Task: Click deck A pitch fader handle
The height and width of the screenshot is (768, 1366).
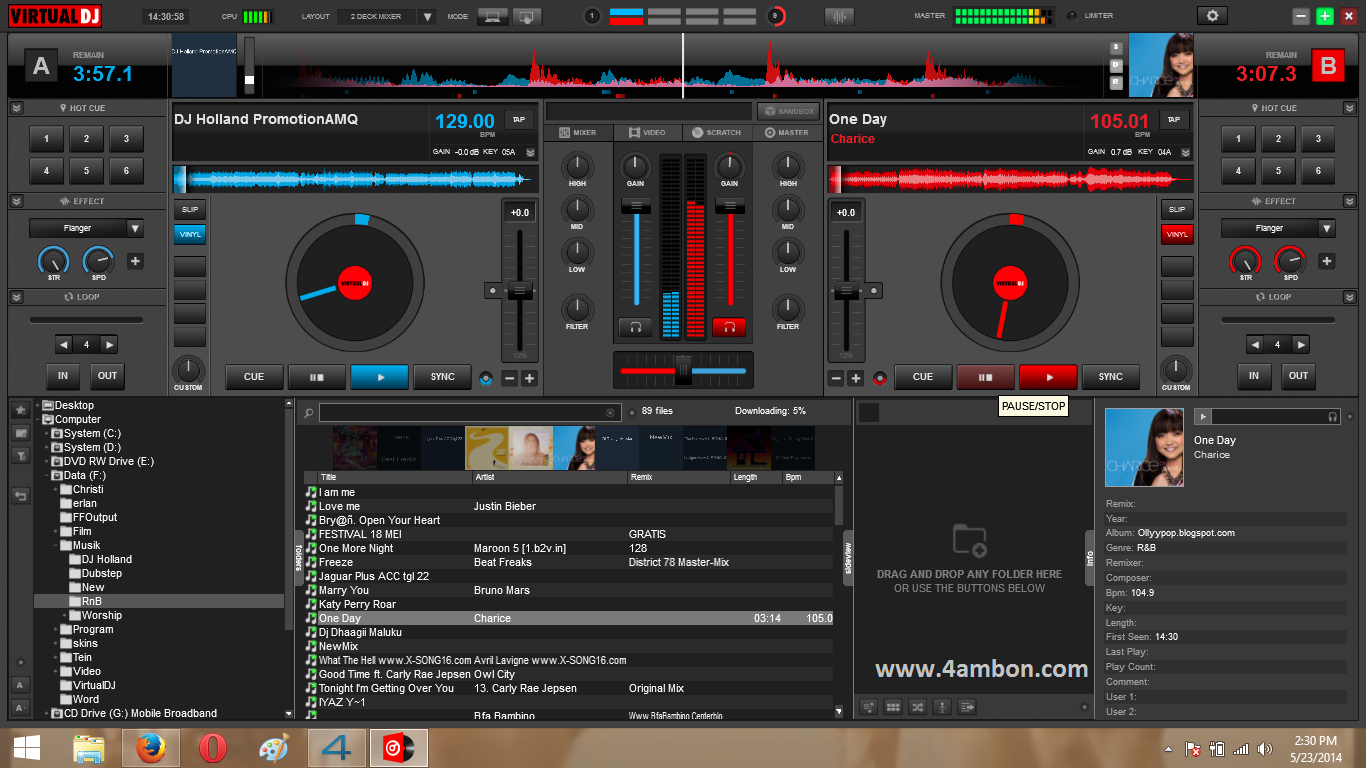Action: tap(519, 290)
